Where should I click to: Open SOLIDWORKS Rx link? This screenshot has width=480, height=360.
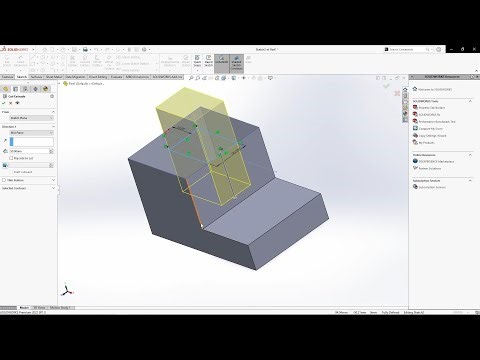tap(429, 115)
